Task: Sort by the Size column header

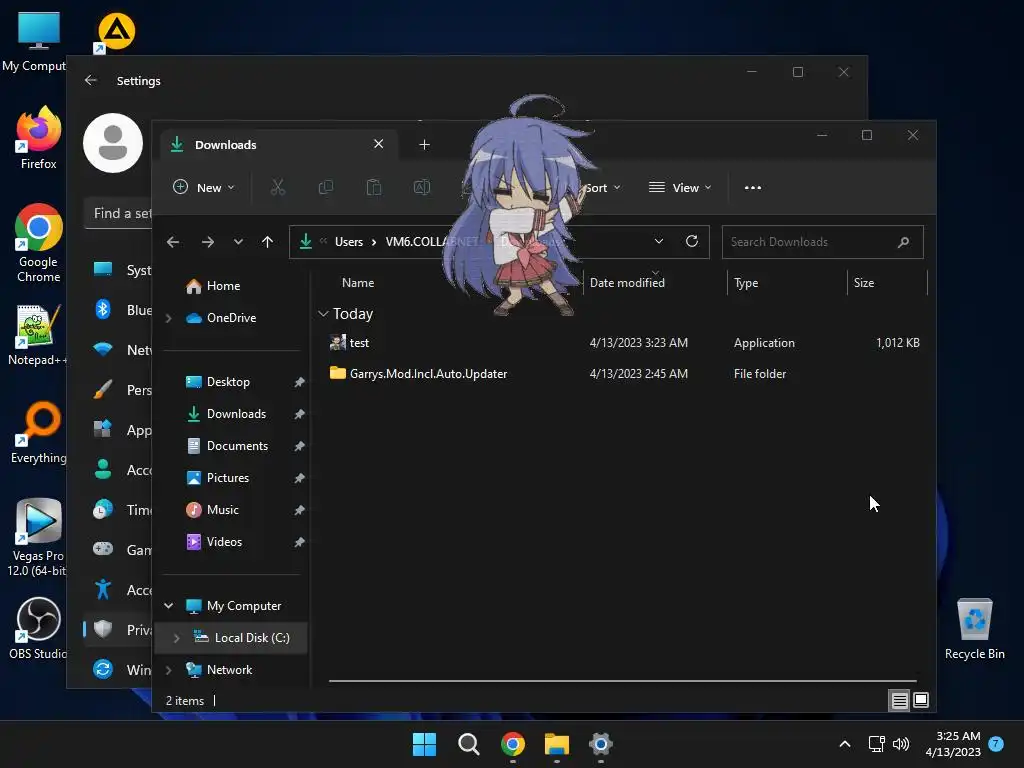Action: point(863,283)
